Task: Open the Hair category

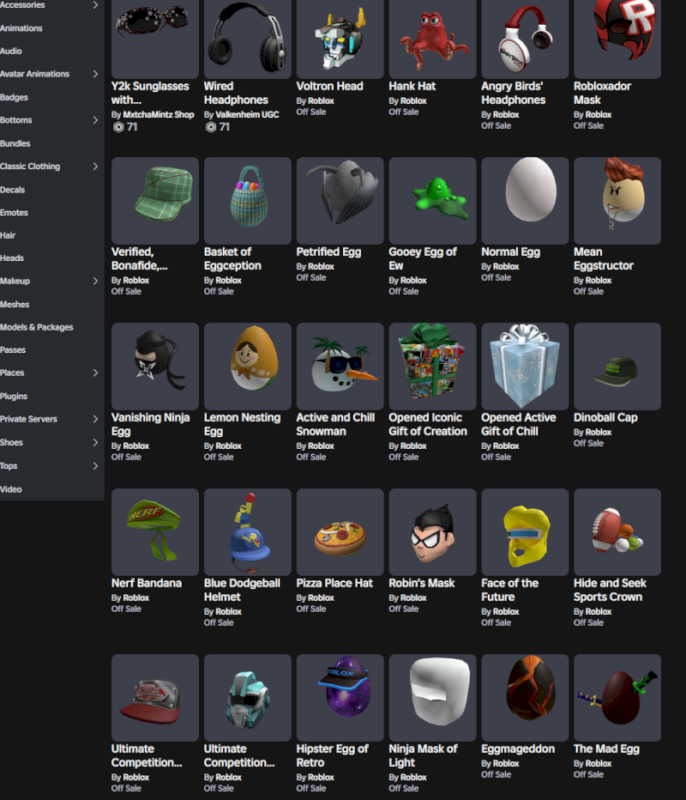Action: click(8, 235)
